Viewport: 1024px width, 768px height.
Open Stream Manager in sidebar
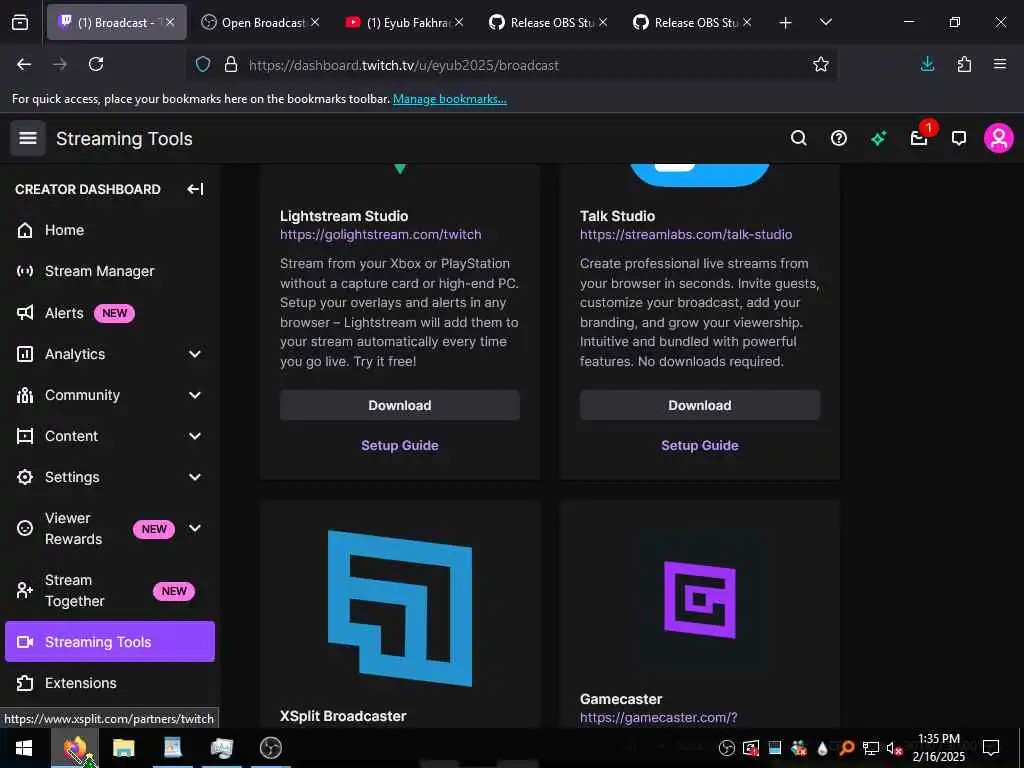[110, 271]
